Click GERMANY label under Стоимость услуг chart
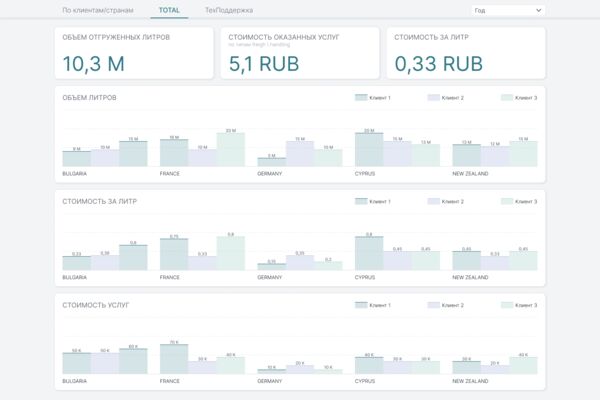This screenshot has height=400, width=600. [270, 381]
